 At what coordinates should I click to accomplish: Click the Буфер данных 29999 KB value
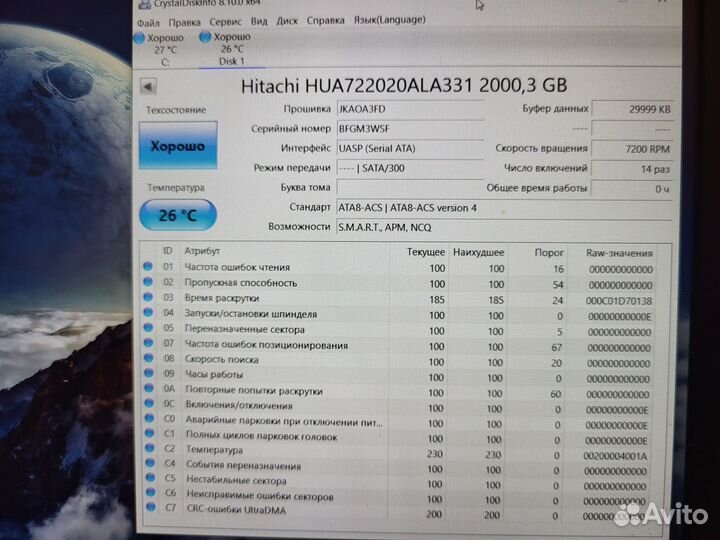(x=632, y=109)
